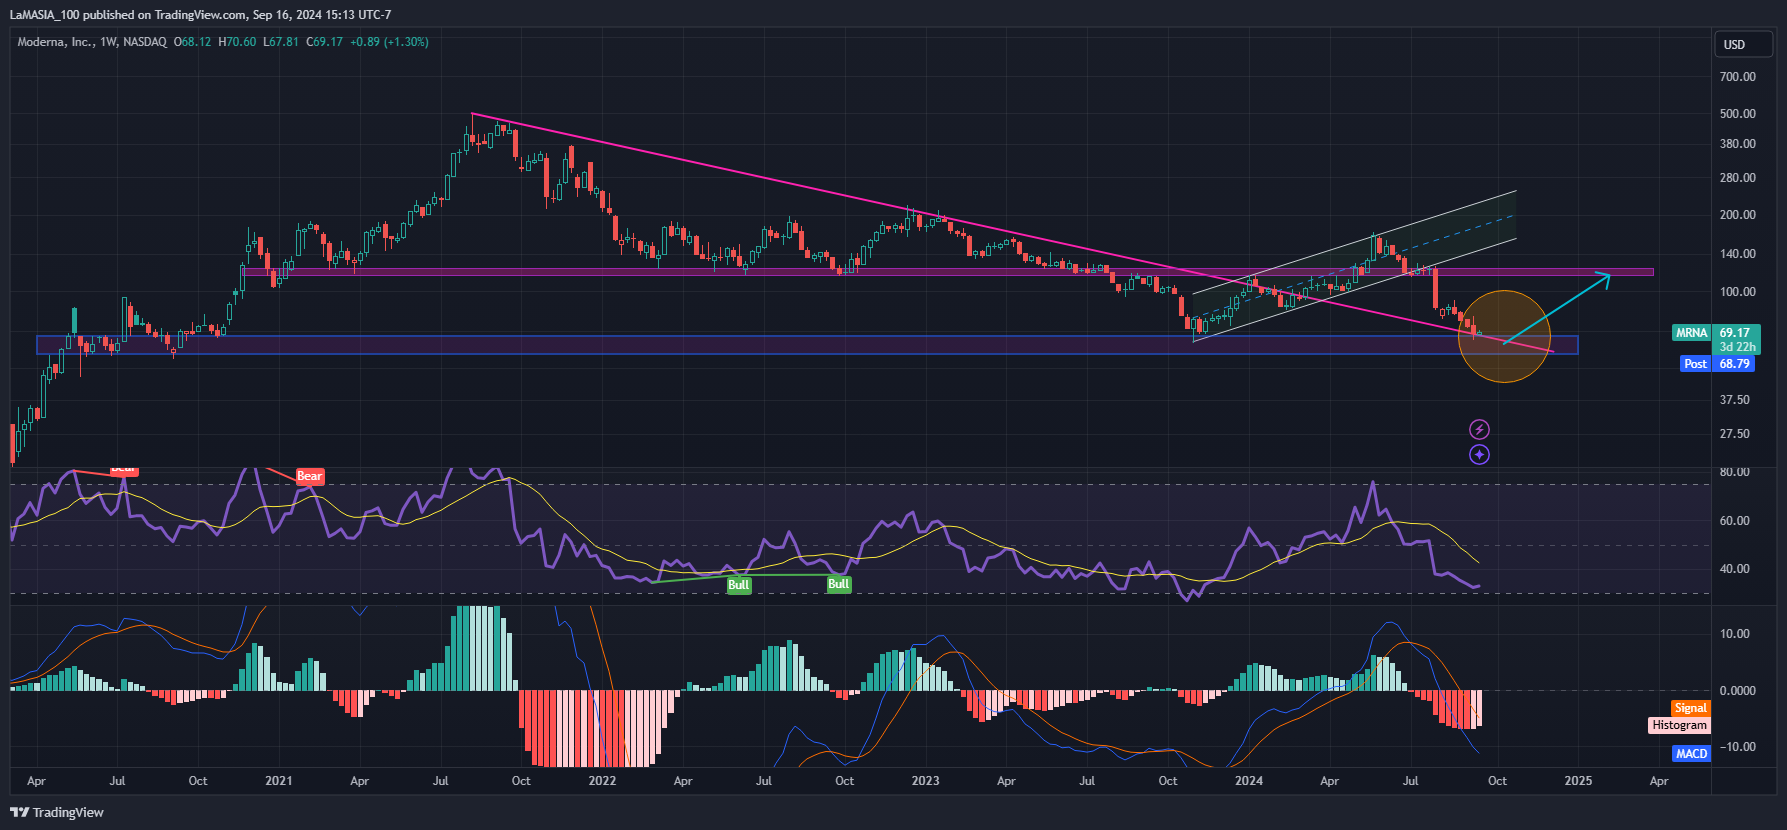Click the 2023 time axis label
The width and height of the screenshot is (1787, 830).
pyautogui.click(x=925, y=781)
